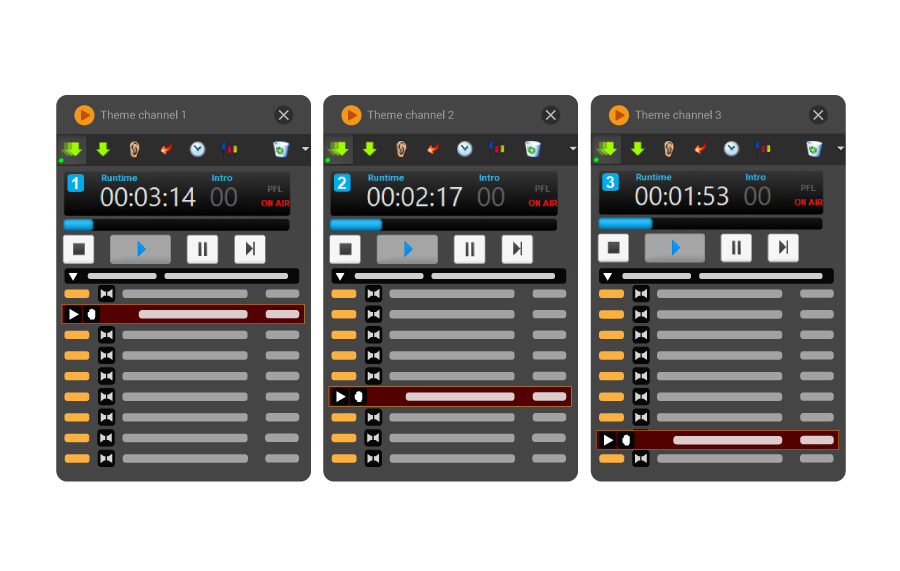This screenshot has width=900, height=571.
Task: Click the multi-arrow load icon in Theme channel 1
Action: 72,150
